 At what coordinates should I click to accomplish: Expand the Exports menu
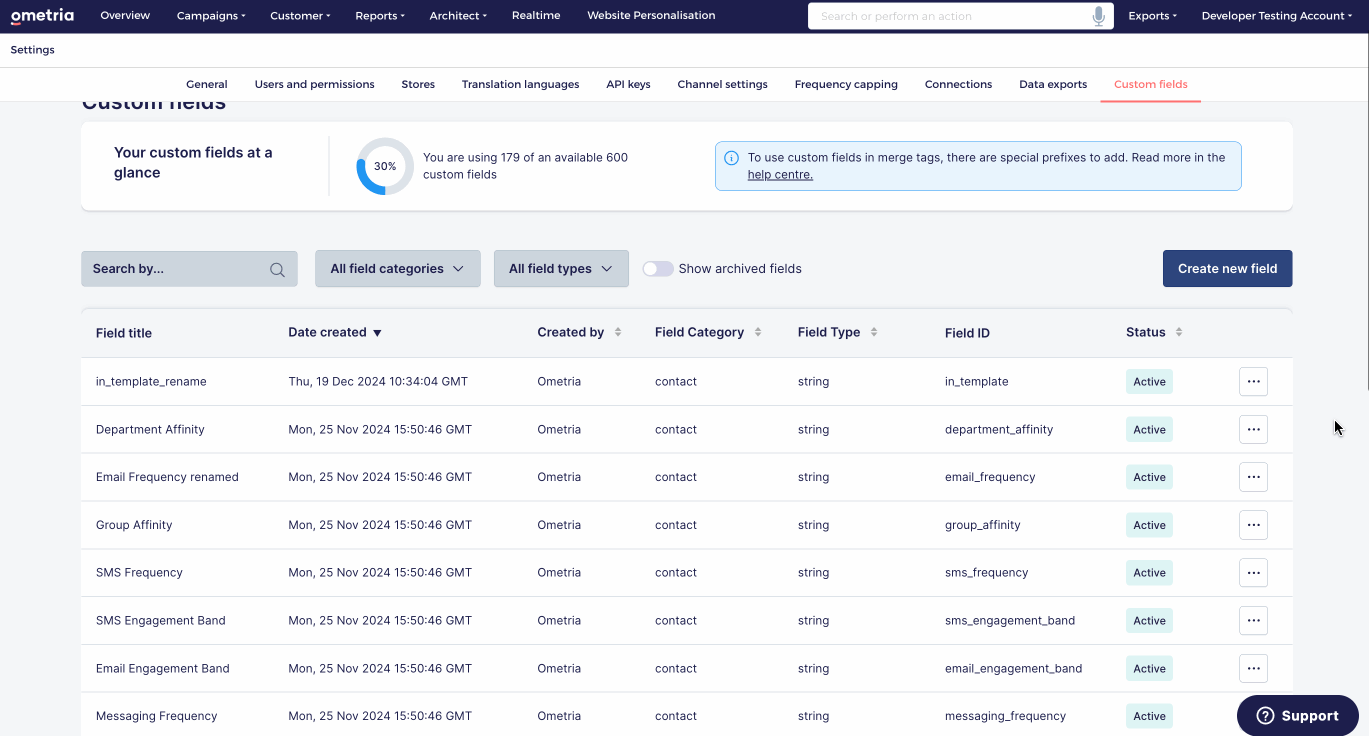pyautogui.click(x=1153, y=16)
